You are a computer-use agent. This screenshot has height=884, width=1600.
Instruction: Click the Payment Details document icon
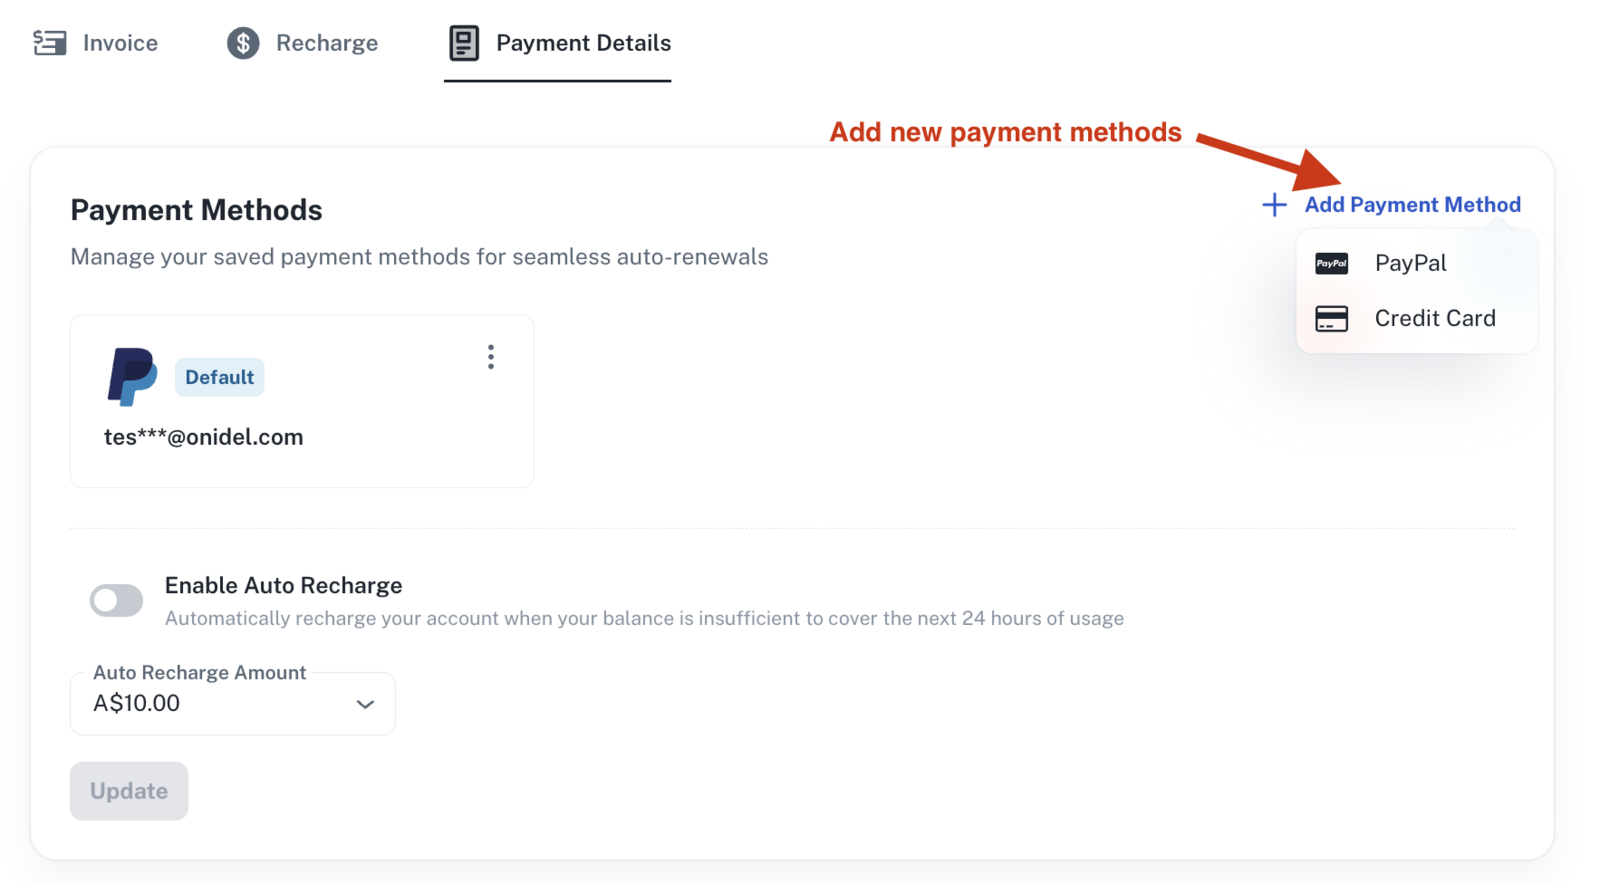point(464,43)
